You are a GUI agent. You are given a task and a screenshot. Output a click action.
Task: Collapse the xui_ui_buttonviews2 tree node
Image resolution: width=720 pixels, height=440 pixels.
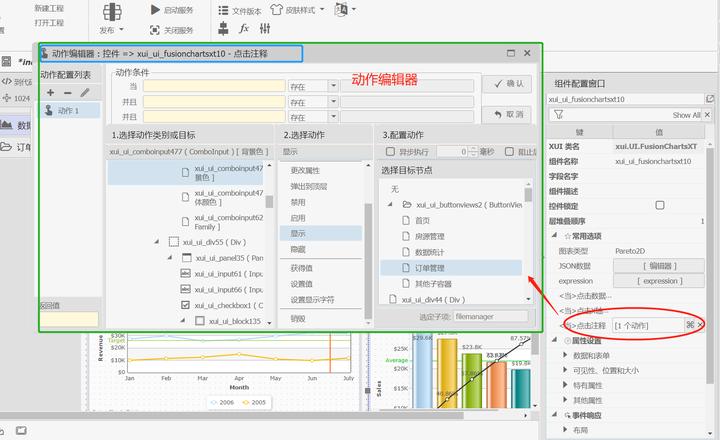pos(390,204)
